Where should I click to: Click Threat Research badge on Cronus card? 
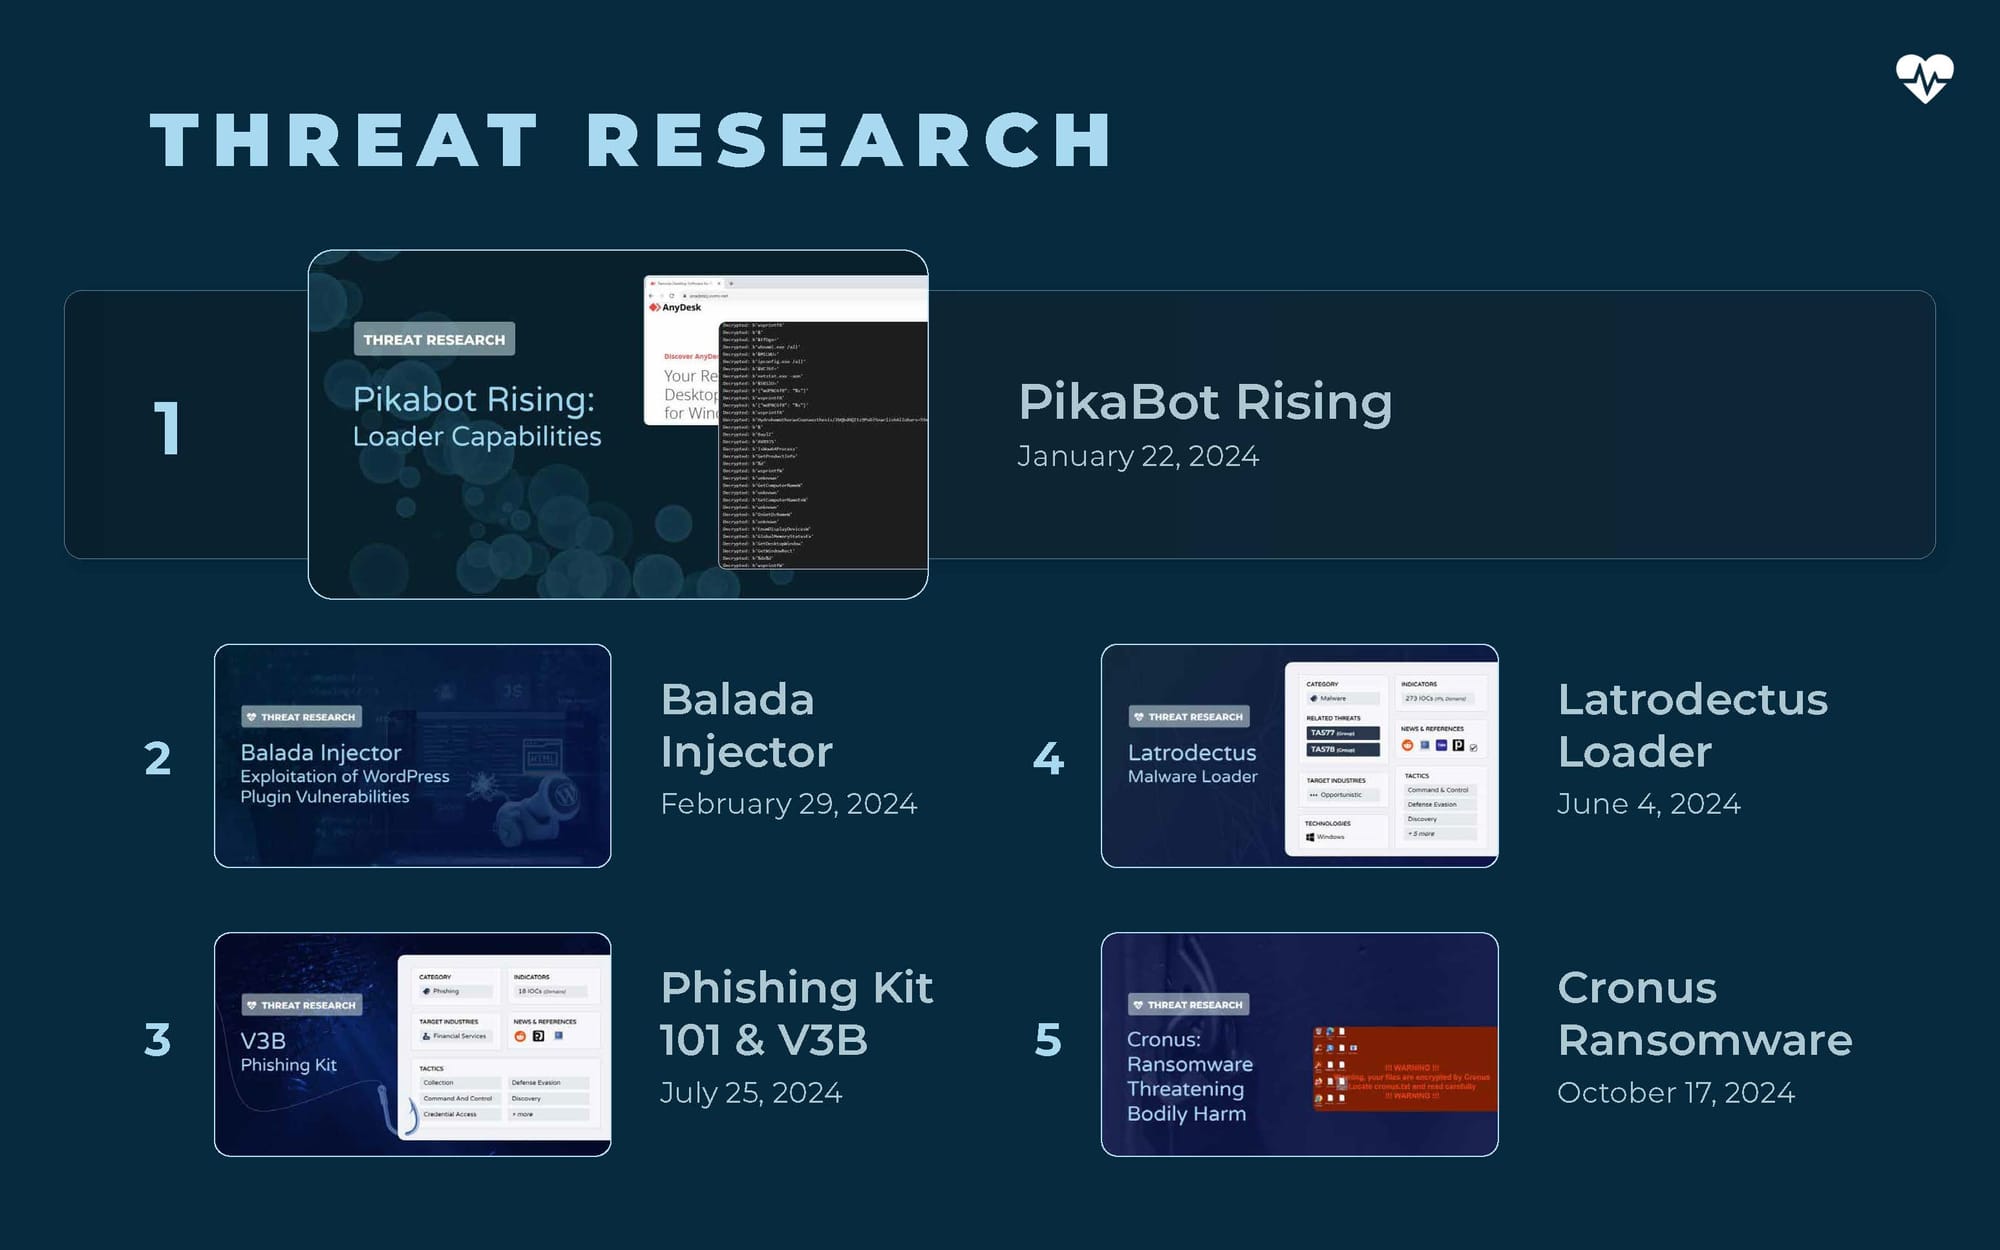click(x=1189, y=1004)
